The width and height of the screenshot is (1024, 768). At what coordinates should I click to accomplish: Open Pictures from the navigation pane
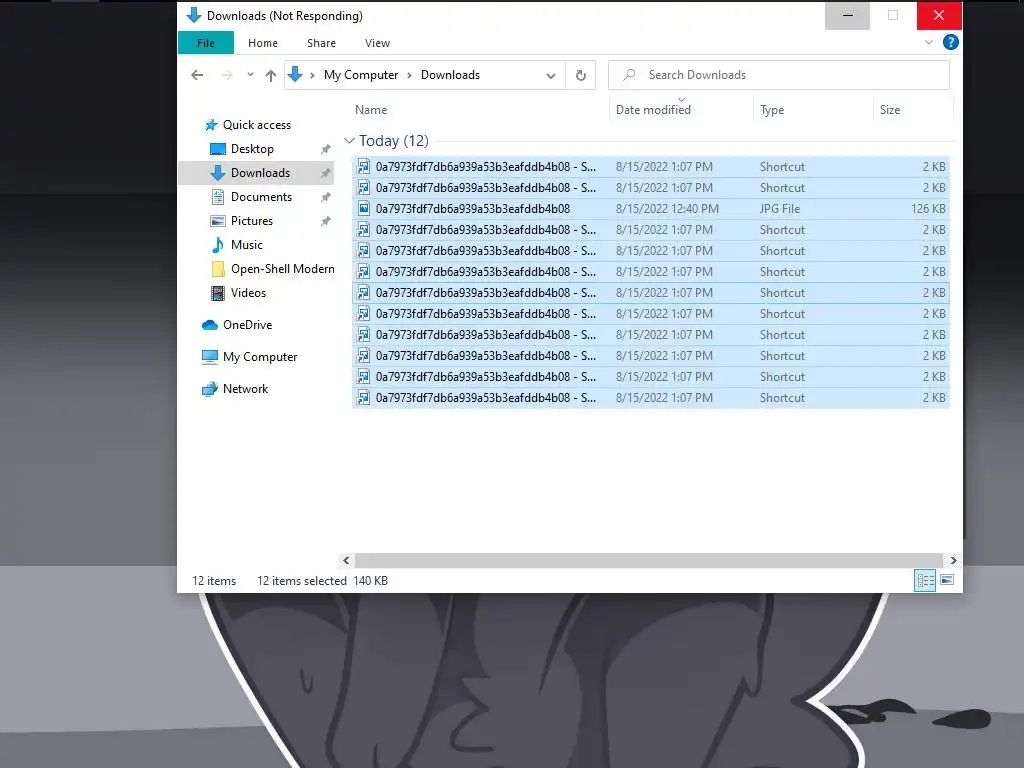coord(251,221)
